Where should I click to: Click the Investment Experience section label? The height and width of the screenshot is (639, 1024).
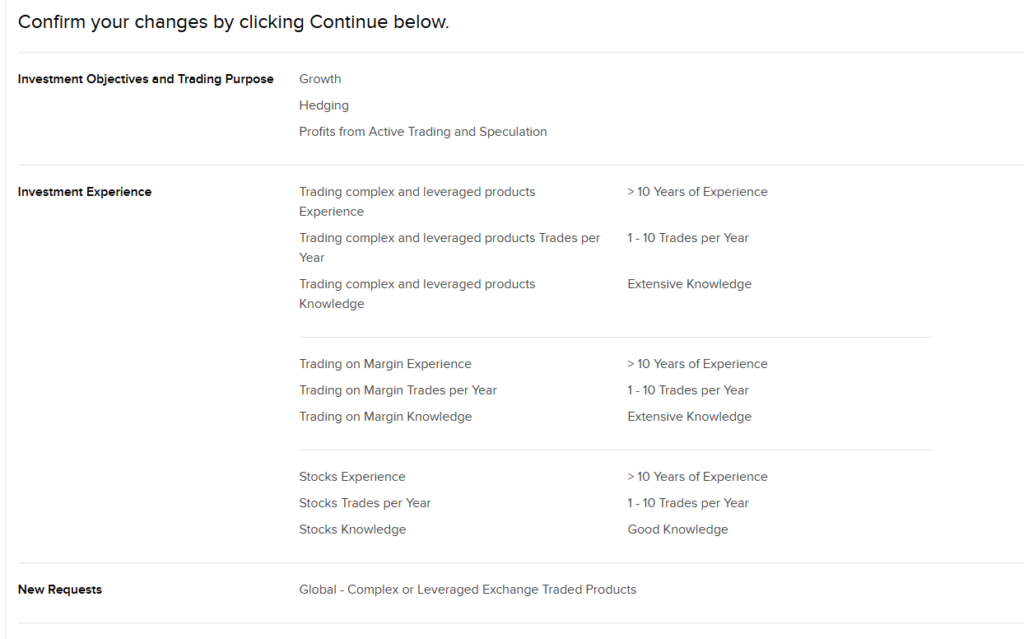pos(85,192)
